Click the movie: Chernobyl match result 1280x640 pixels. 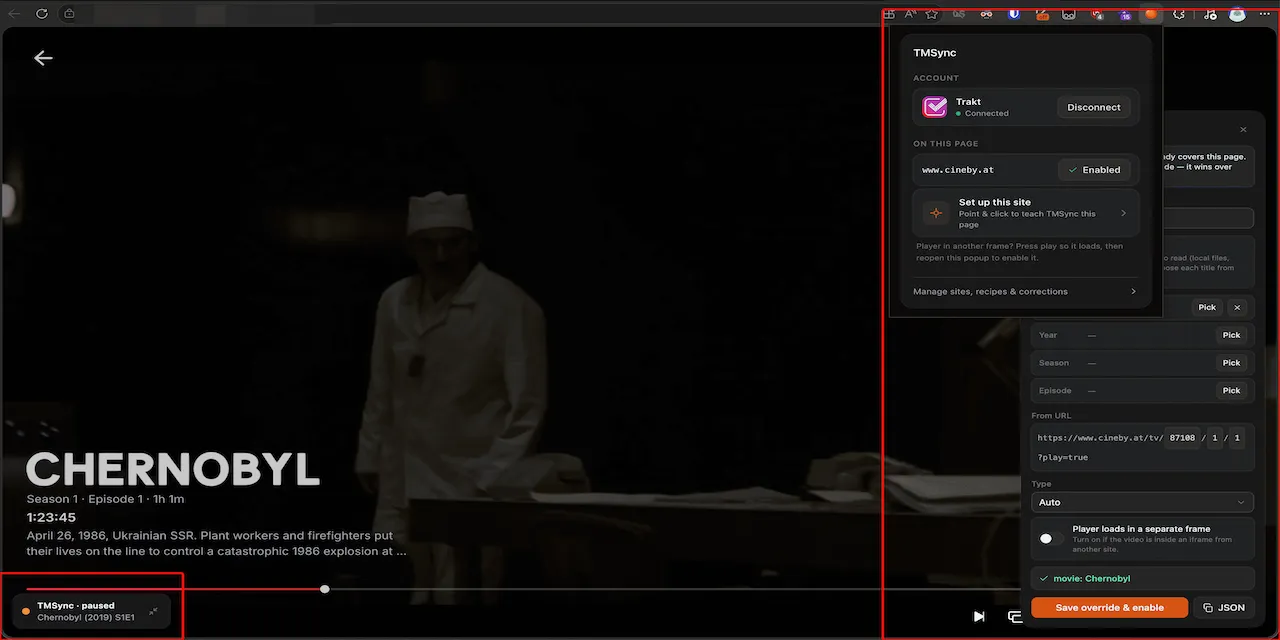pyautogui.click(x=1142, y=579)
